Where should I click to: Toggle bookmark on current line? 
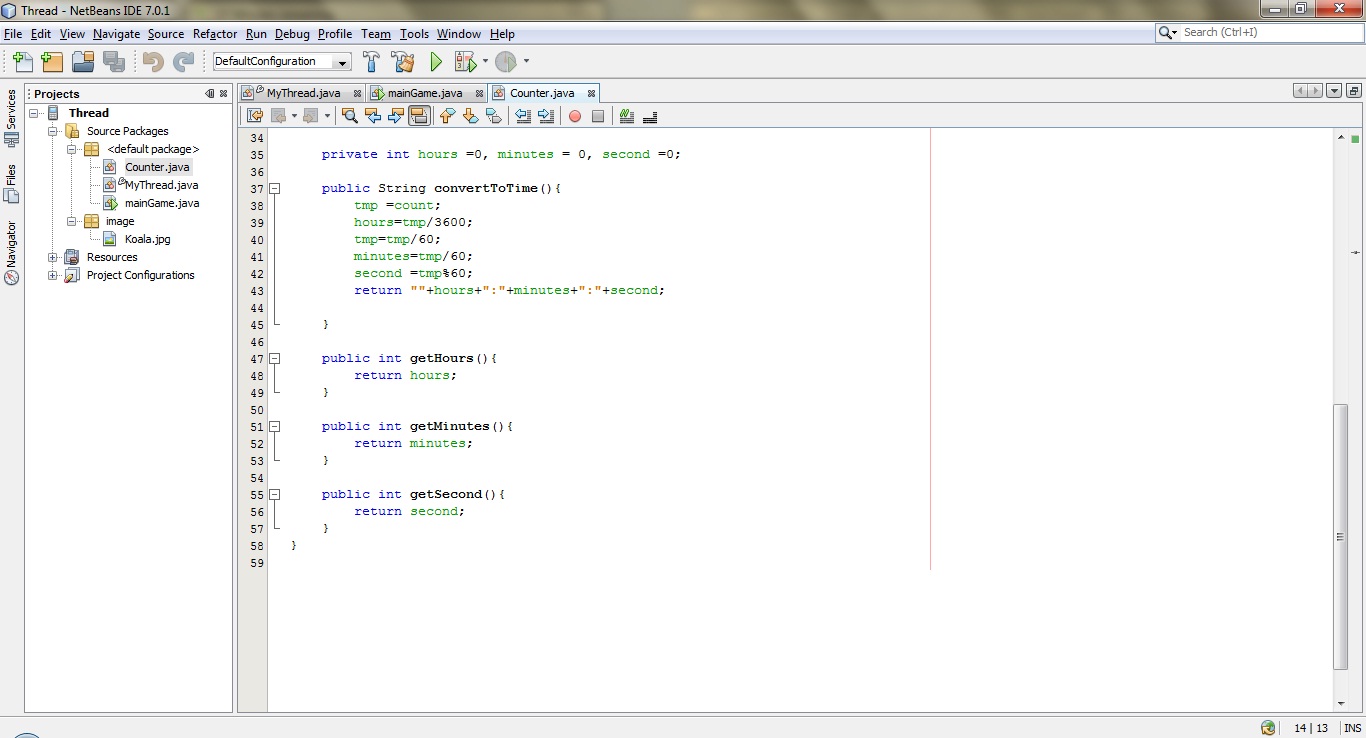pyautogui.click(x=493, y=116)
